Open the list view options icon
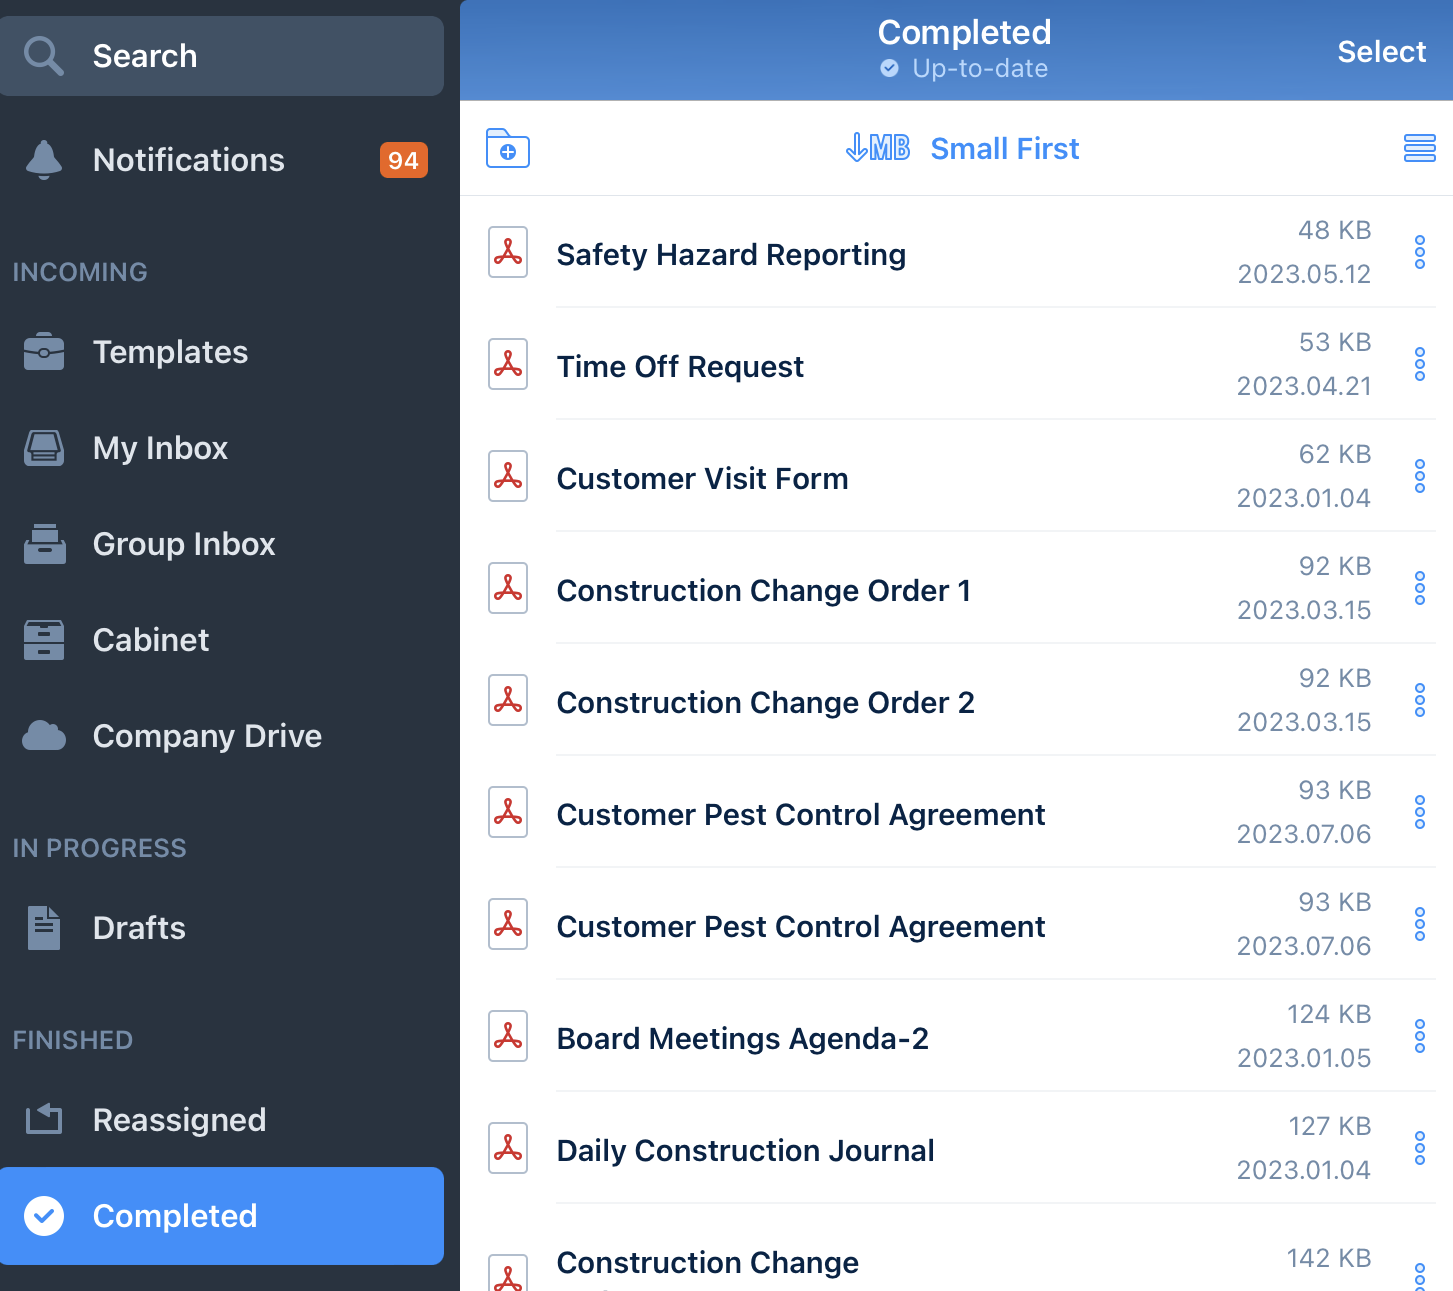1453x1291 pixels. (x=1419, y=148)
